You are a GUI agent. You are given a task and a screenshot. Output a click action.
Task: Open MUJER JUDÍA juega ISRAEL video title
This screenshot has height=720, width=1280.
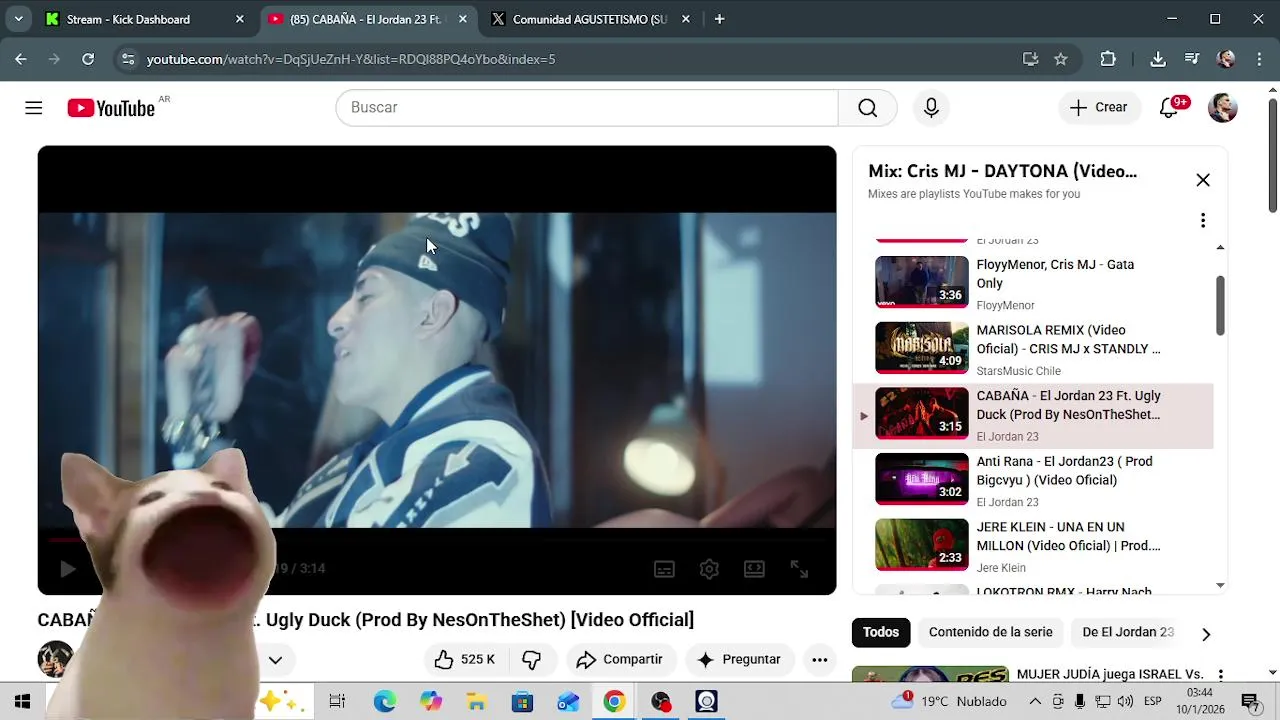(1110, 674)
